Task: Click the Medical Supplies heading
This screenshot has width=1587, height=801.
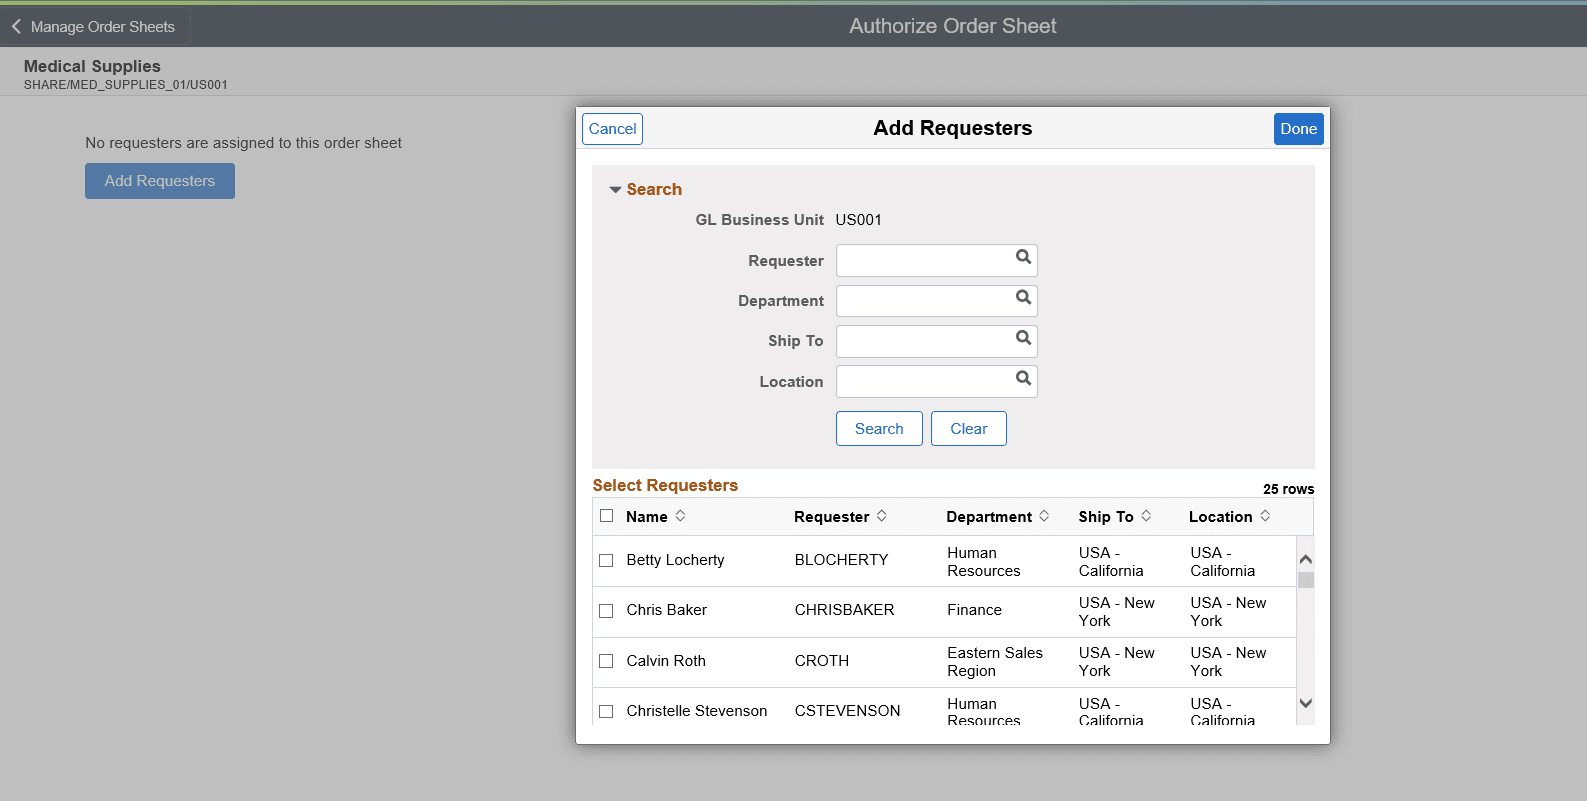Action: coord(92,66)
